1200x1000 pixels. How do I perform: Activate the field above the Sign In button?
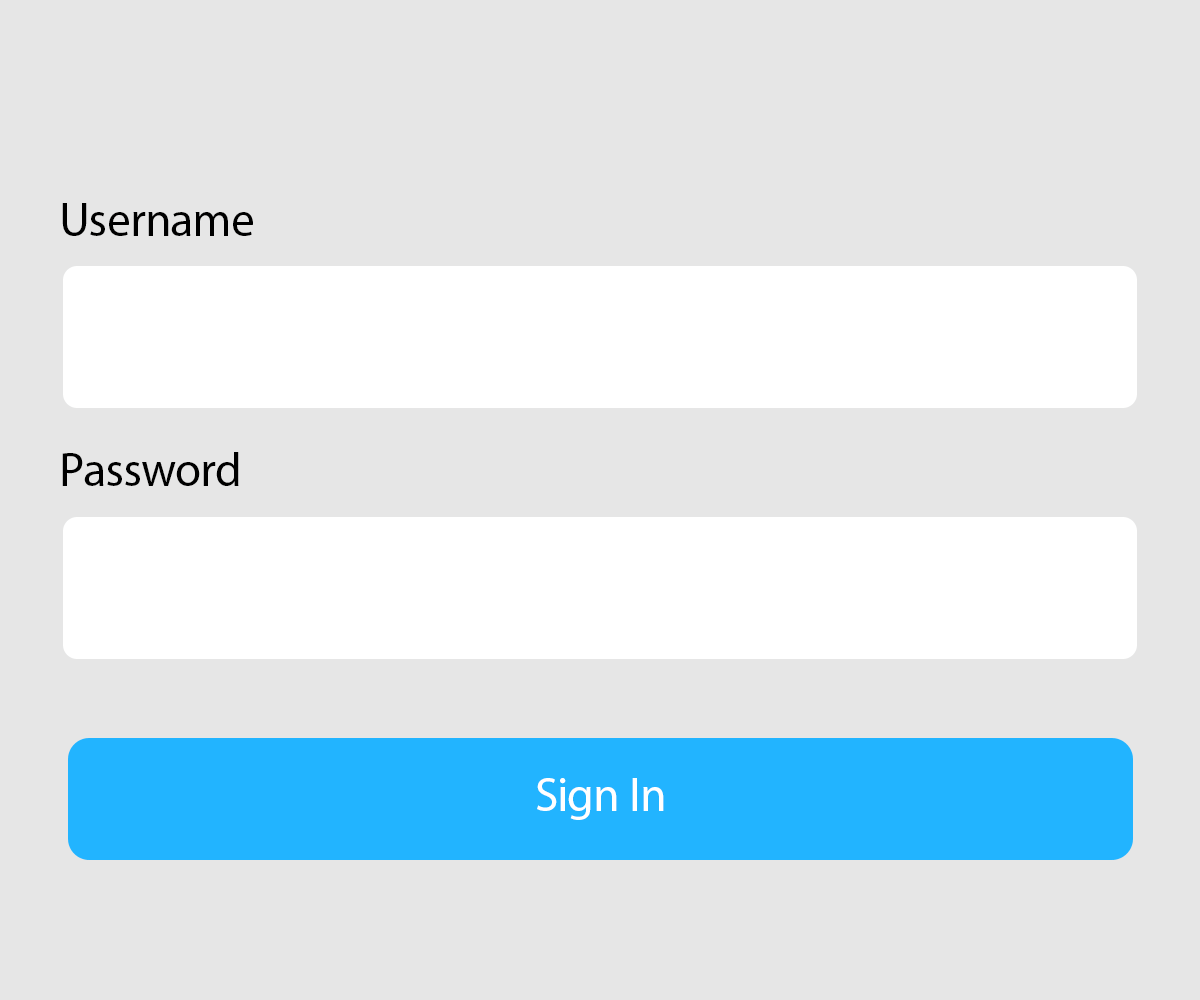coord(600,588)
